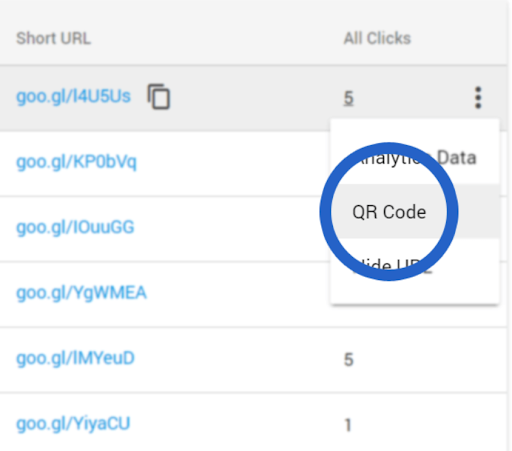This screenshot has height=451, width=512.
Task: Select click count 1 in goo.gl/YiyaCU row
Action: (348, 425)
